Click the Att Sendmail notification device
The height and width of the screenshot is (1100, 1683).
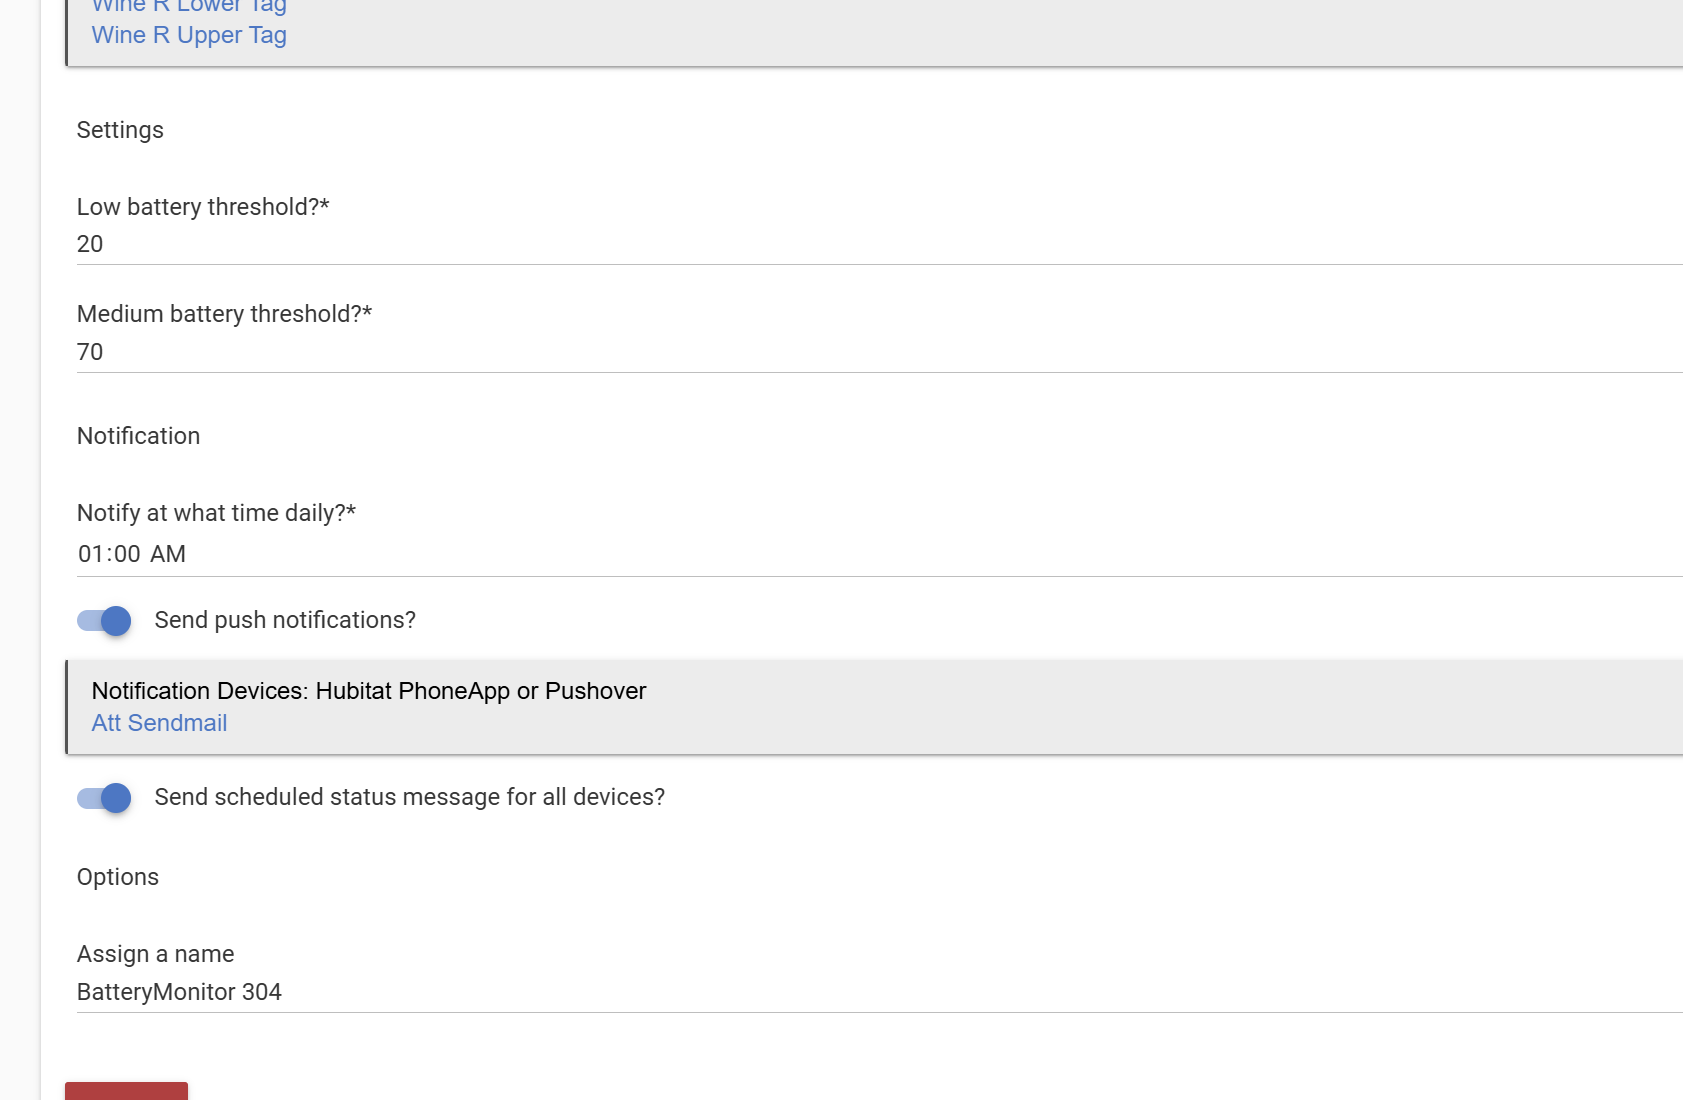(159, 723)
